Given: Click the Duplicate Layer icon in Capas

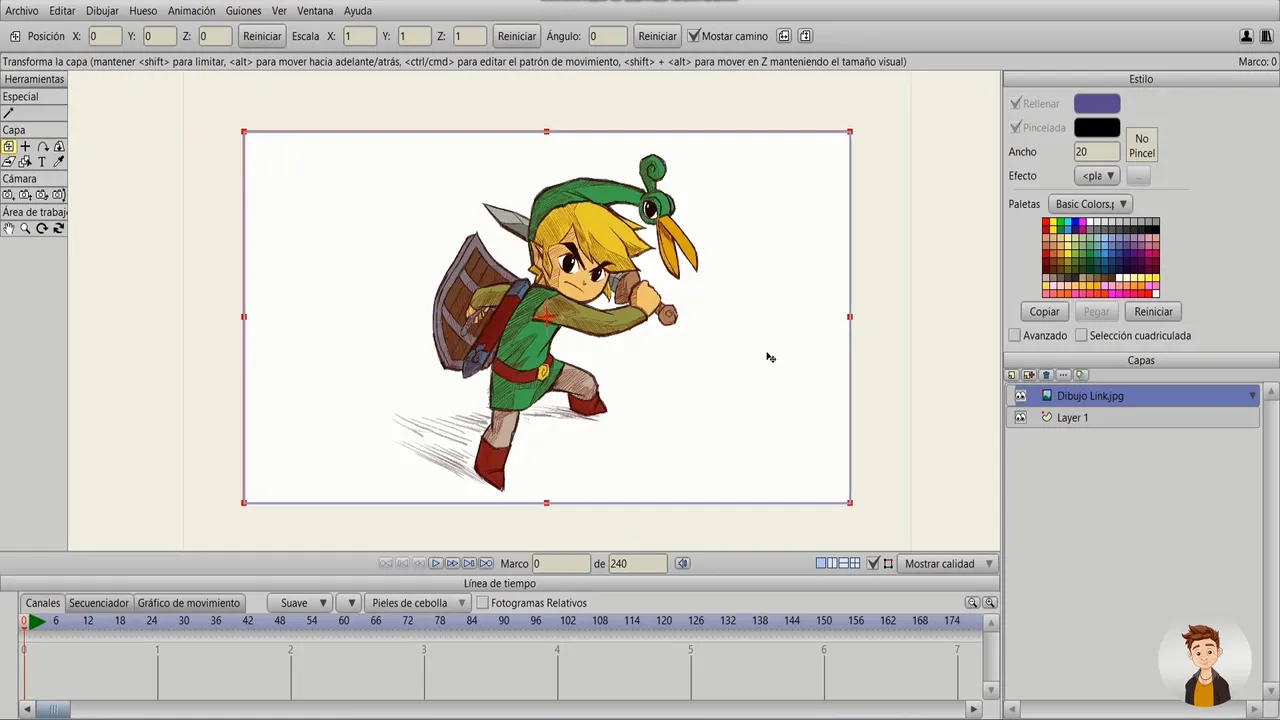Looking at the screenshot, I should click(1029, 375).
